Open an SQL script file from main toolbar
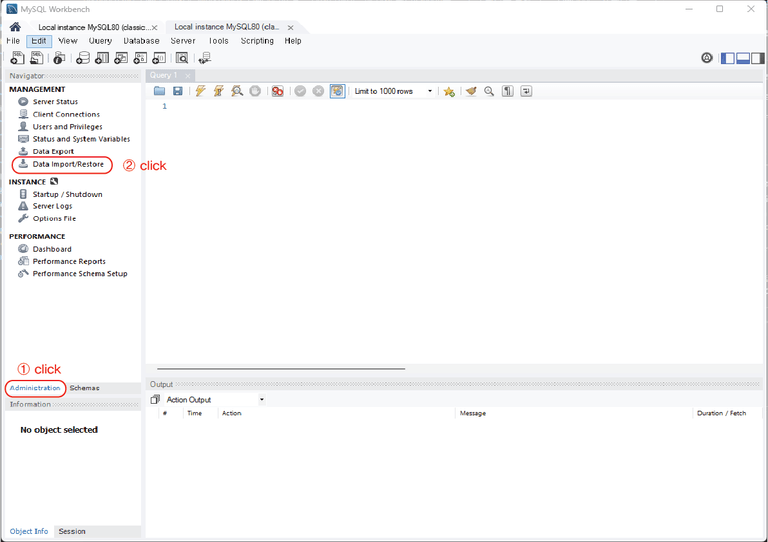The width and height of the screenshot is (768, 542). point(37,58)
